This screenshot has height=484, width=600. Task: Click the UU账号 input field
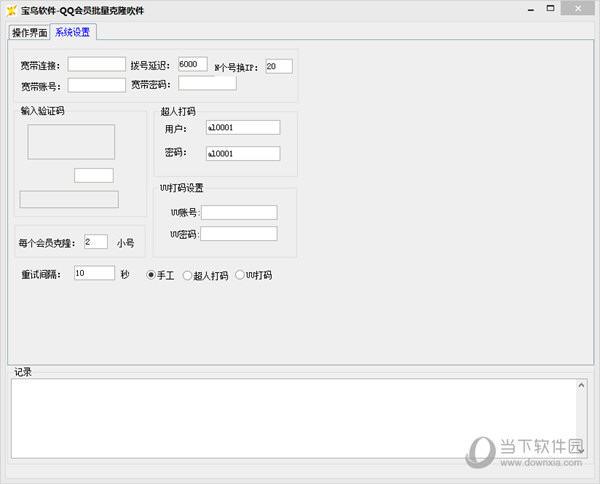[239, 212]
